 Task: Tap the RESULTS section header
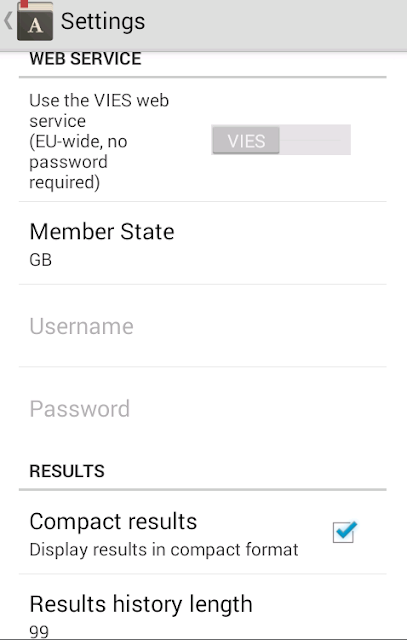67,471
